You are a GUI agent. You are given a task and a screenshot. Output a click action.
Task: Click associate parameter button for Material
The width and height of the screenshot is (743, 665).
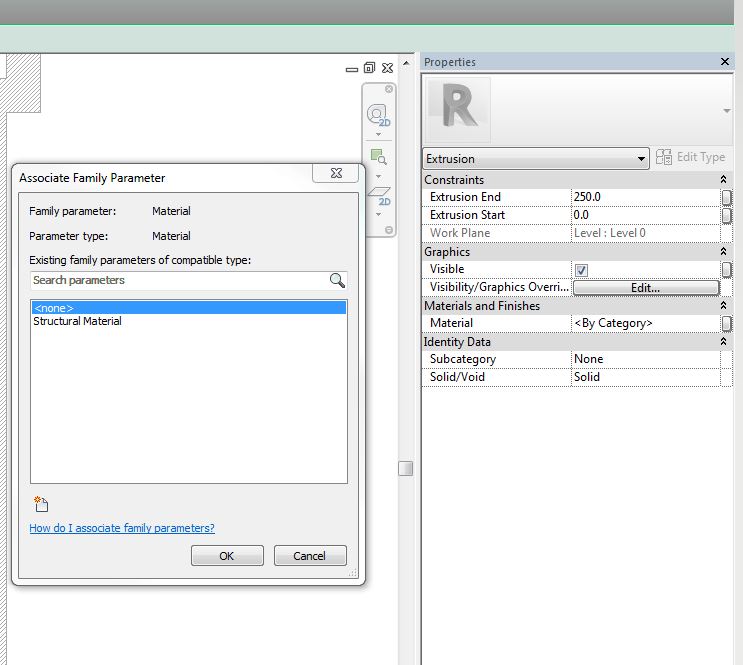click(x=726, y=323)
